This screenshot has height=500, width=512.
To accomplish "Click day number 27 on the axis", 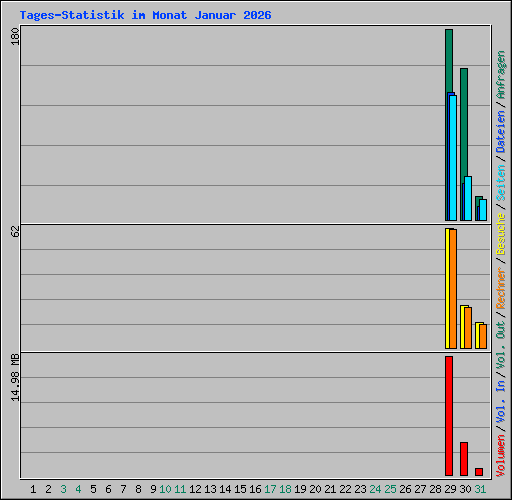I will click(x=420, y=489).
